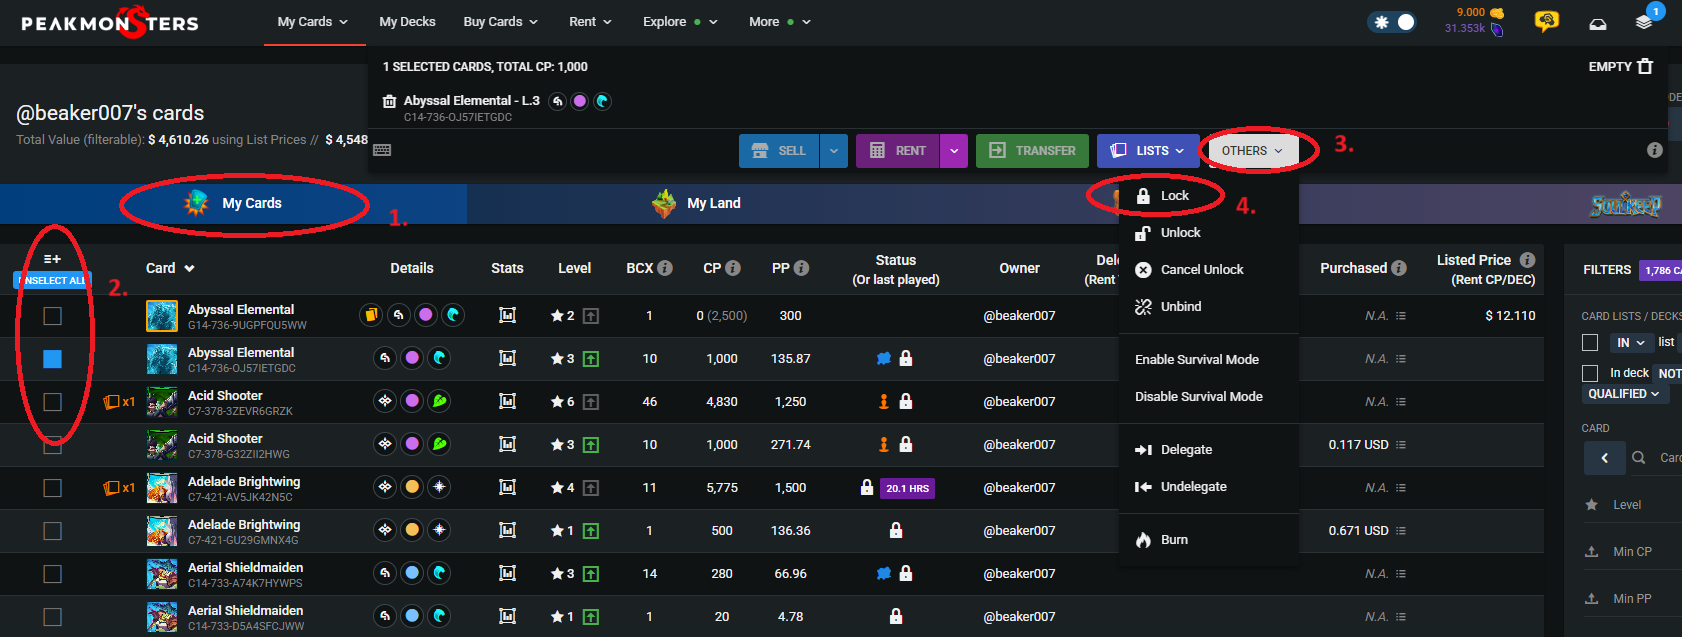
Task: Click the info icon right of OTHERS
Action: coord(1655,150)
